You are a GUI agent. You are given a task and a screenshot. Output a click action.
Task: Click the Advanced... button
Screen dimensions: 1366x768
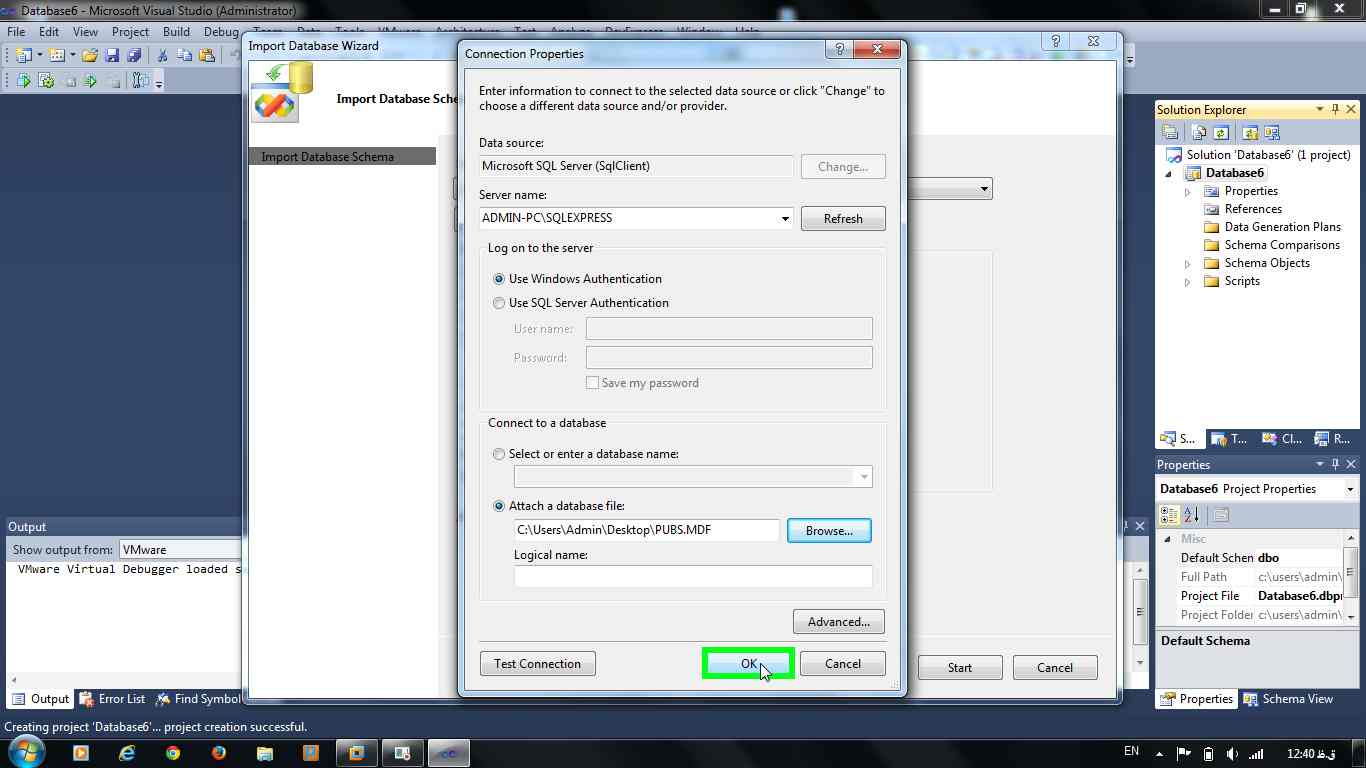click(x=838, y=622)
